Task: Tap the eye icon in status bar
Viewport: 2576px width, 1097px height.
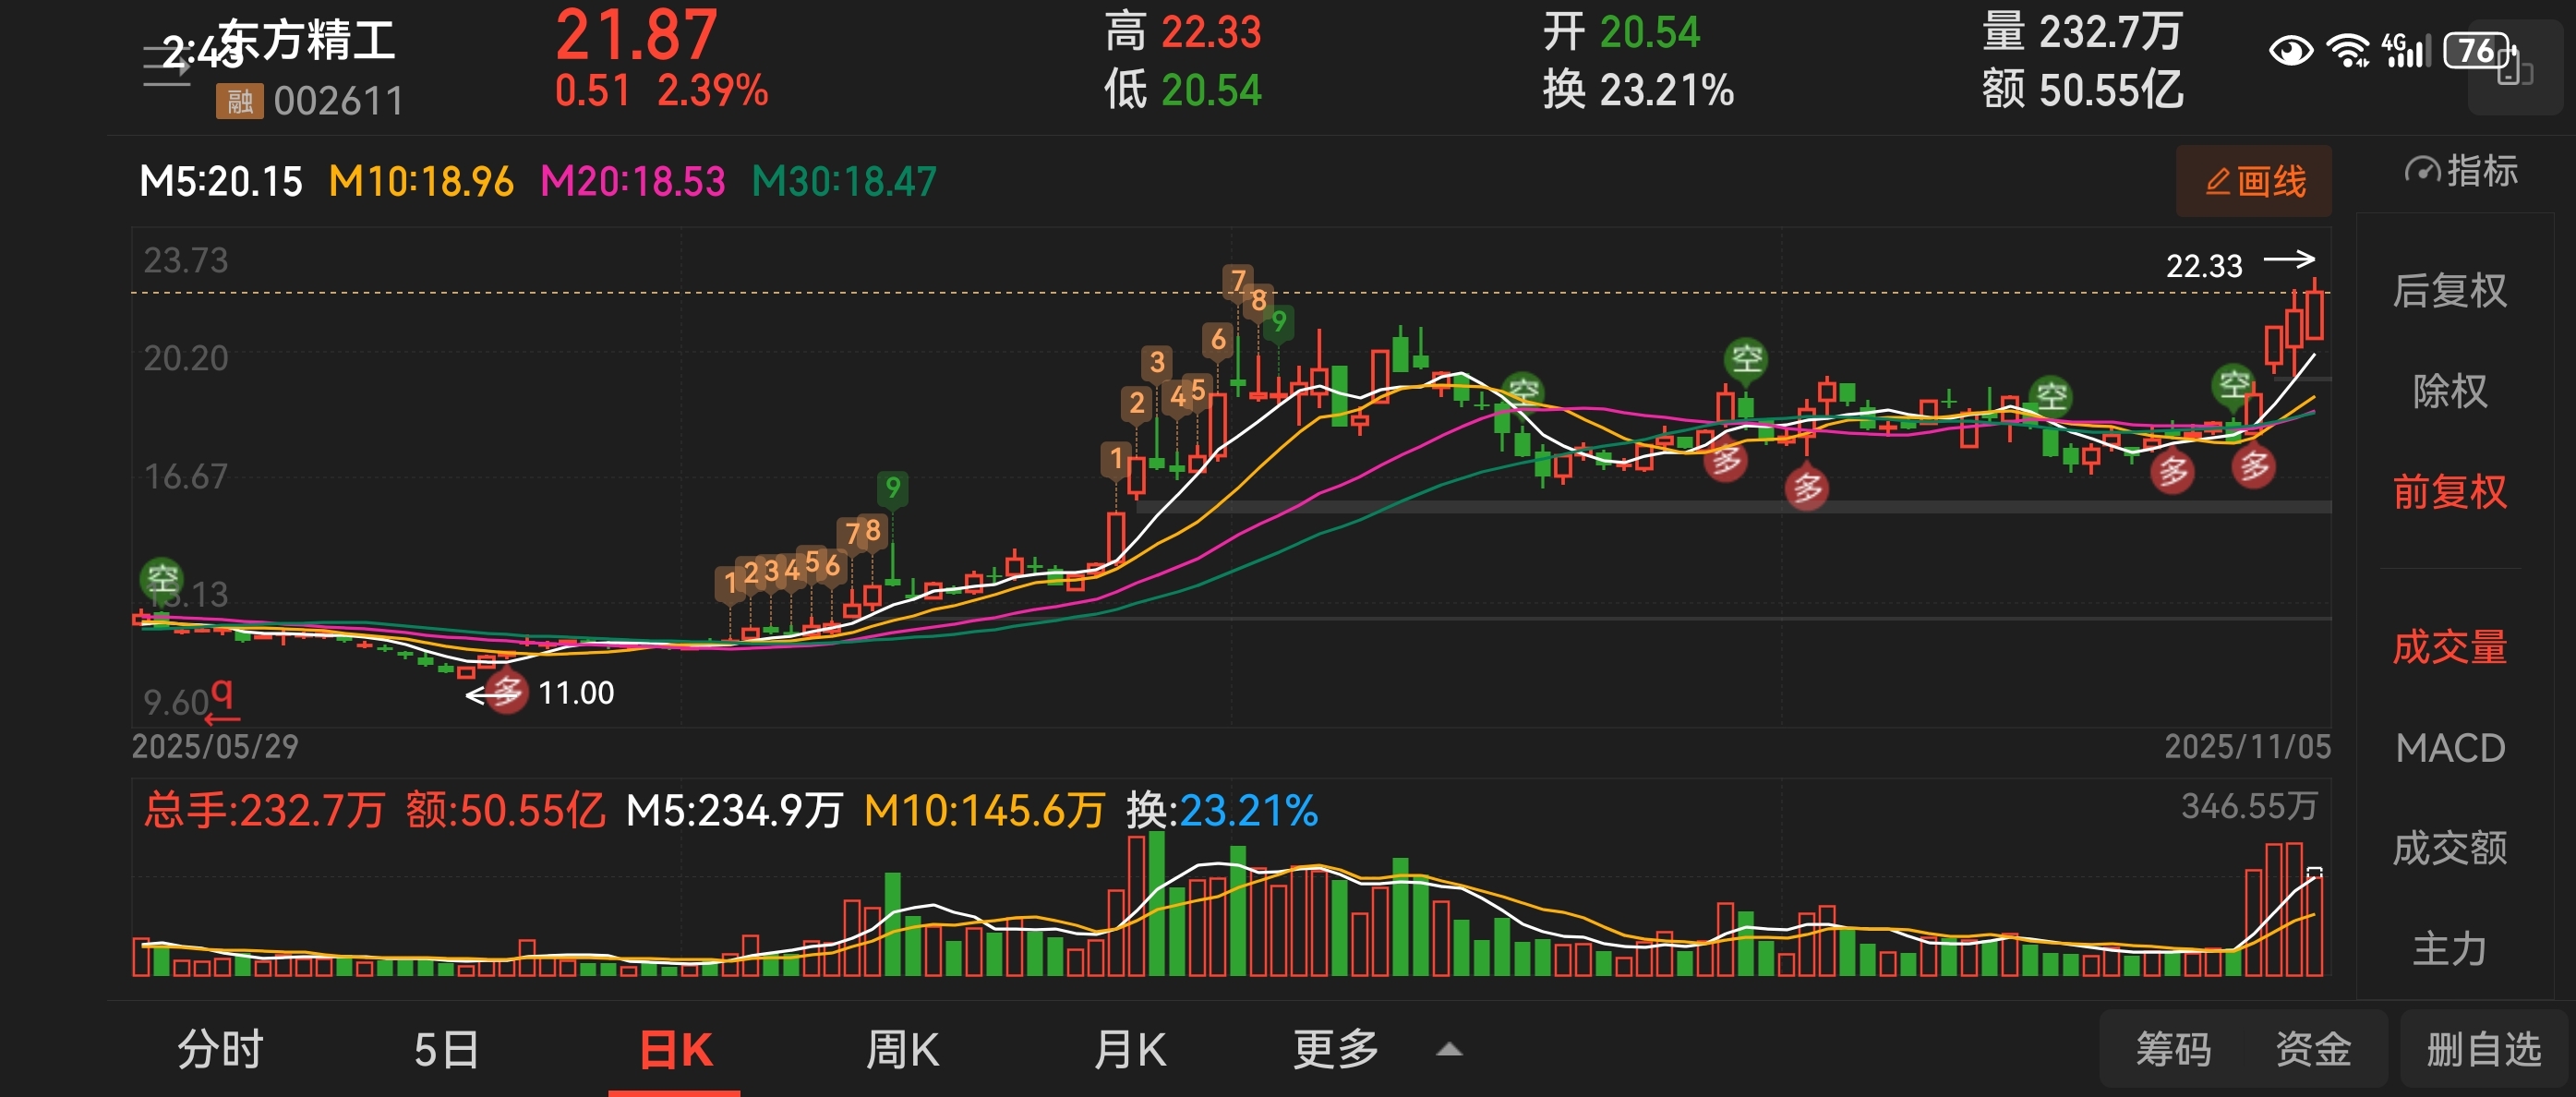Action: pyautogui.click(x=2289, y=50)
